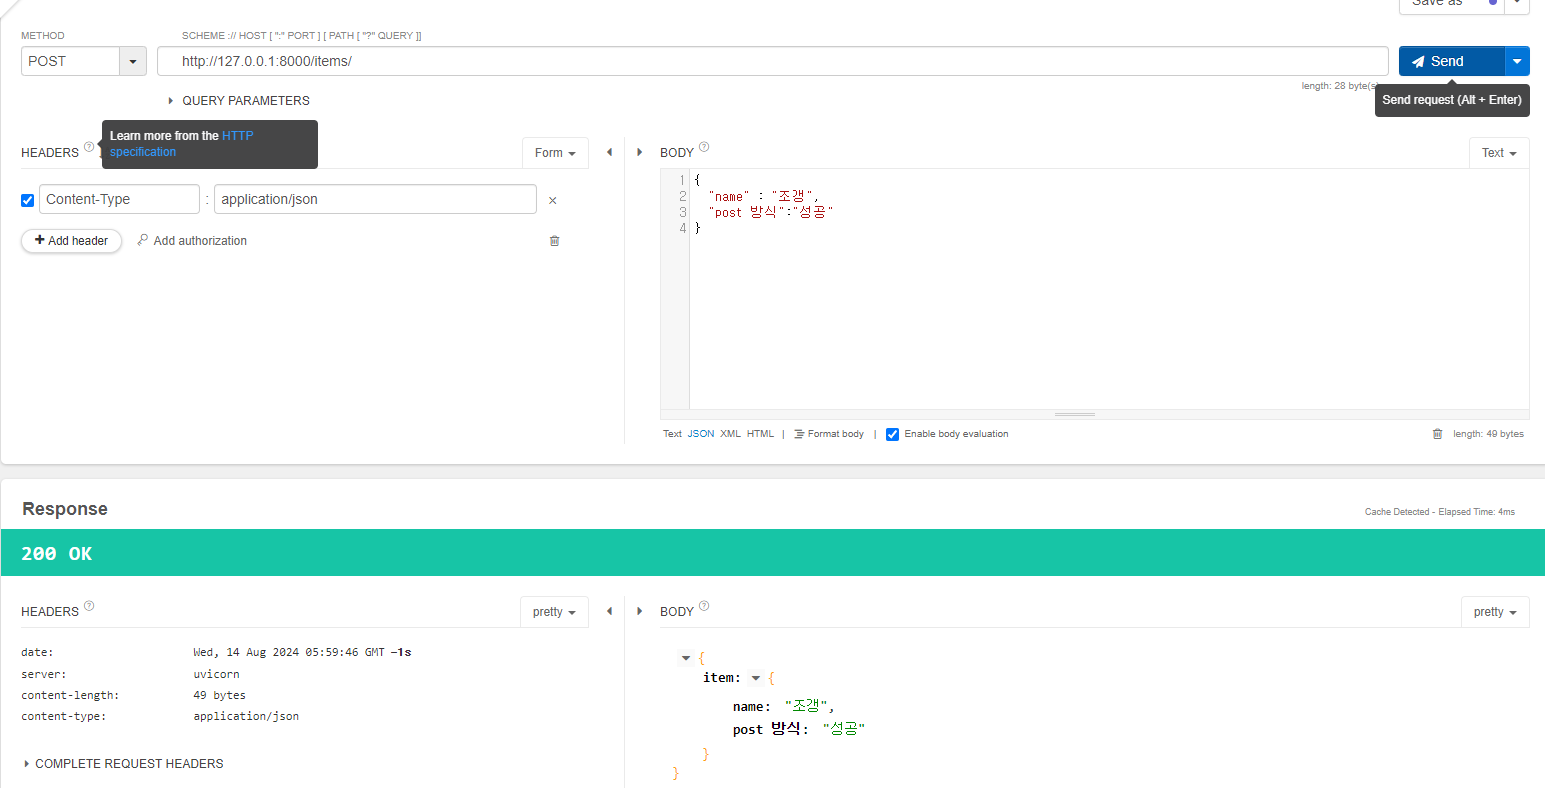1545x788 pixels.
Task: Select the response content-type application/json value
Action: (x=246, y=717)
